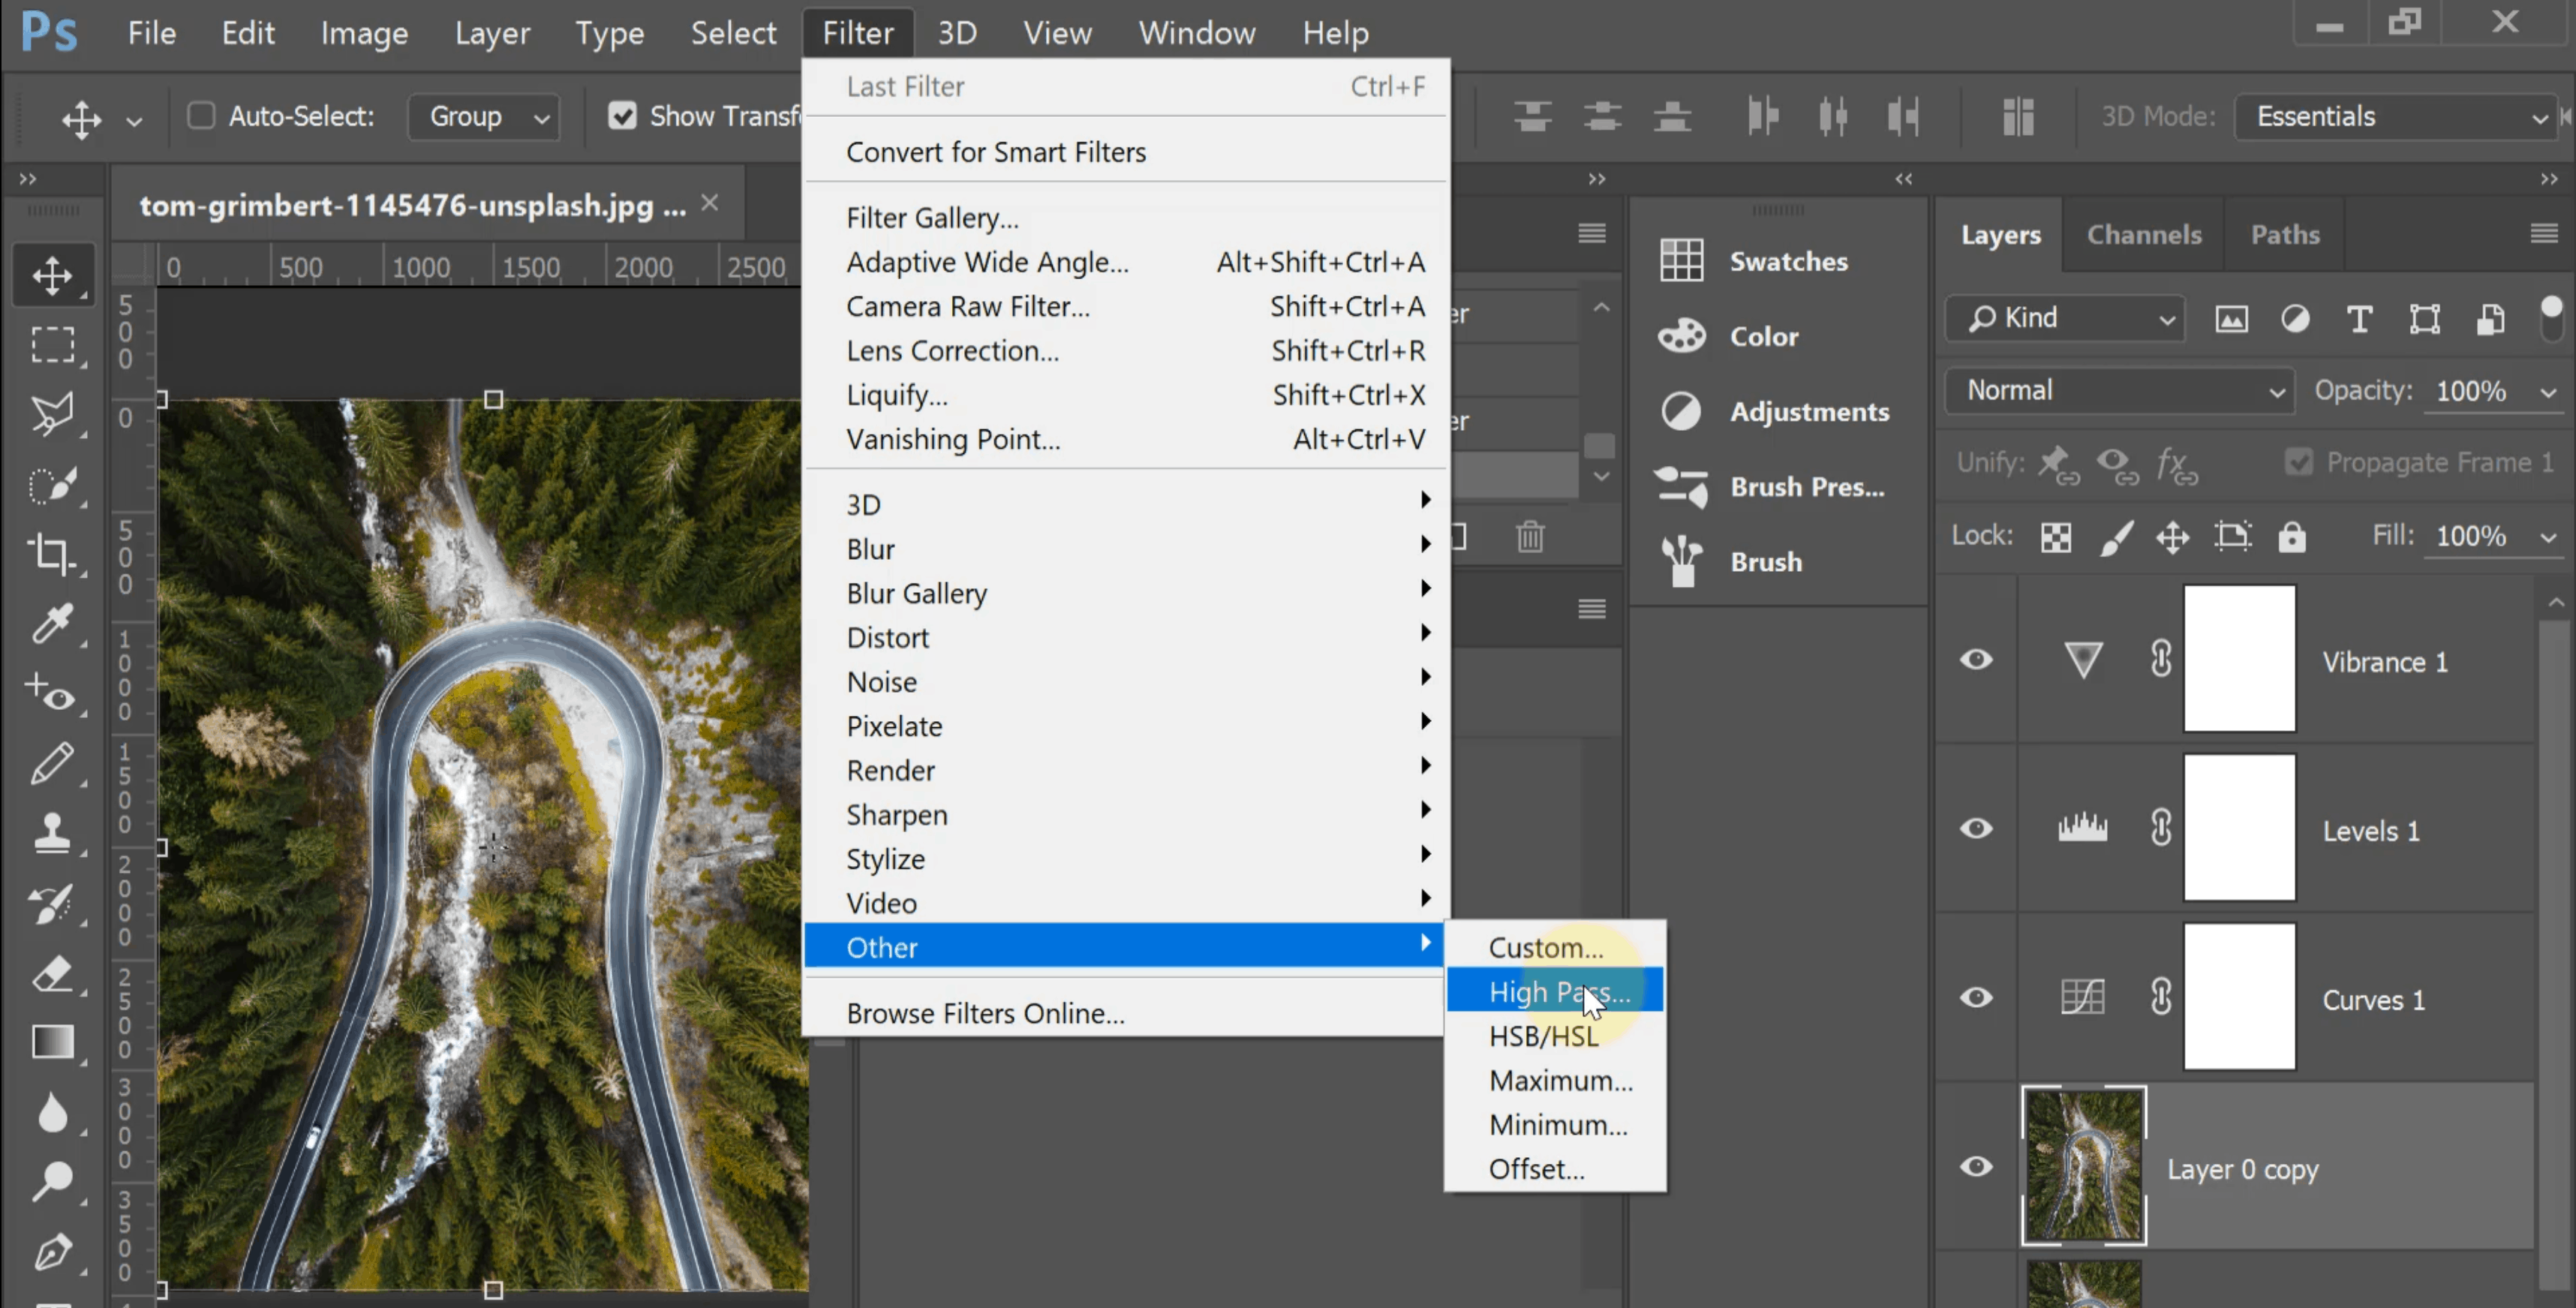Open the Kind layer filter dropdown
Image resolution: width=2576 pixels, height=1308 pixels.
tap(2065, 318)
